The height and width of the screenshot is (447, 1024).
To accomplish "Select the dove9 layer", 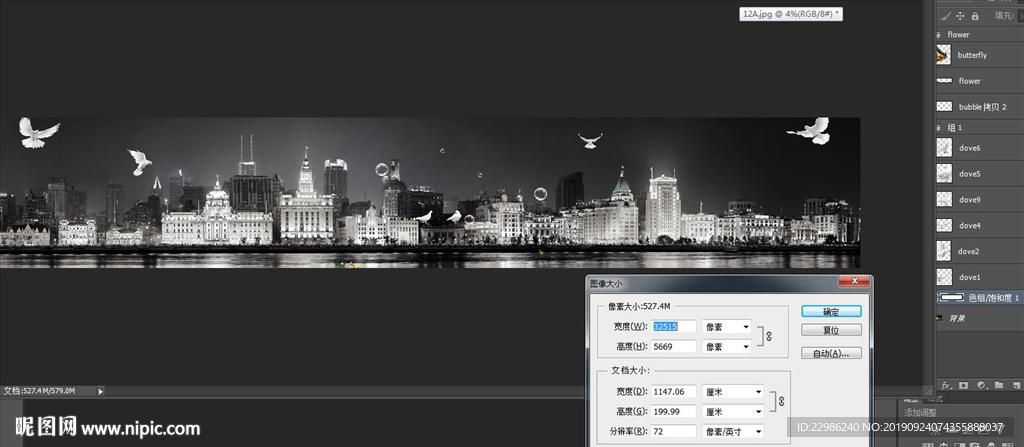I will pyautogui.click(x=980, y=199).
